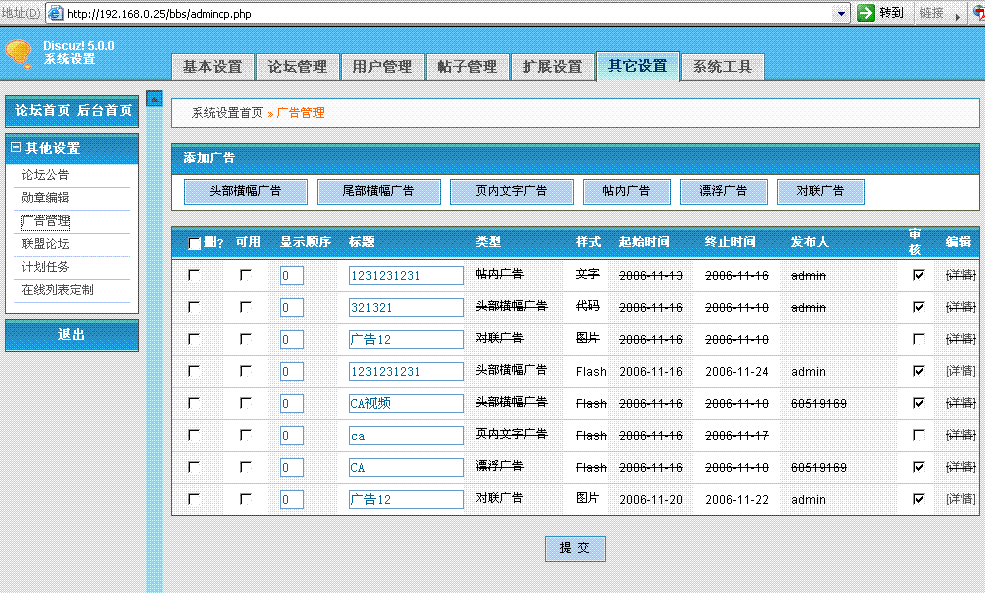
Task: Click the title field containing 广告12 (图片, 2006-11-20)
Action: [406, 499]
